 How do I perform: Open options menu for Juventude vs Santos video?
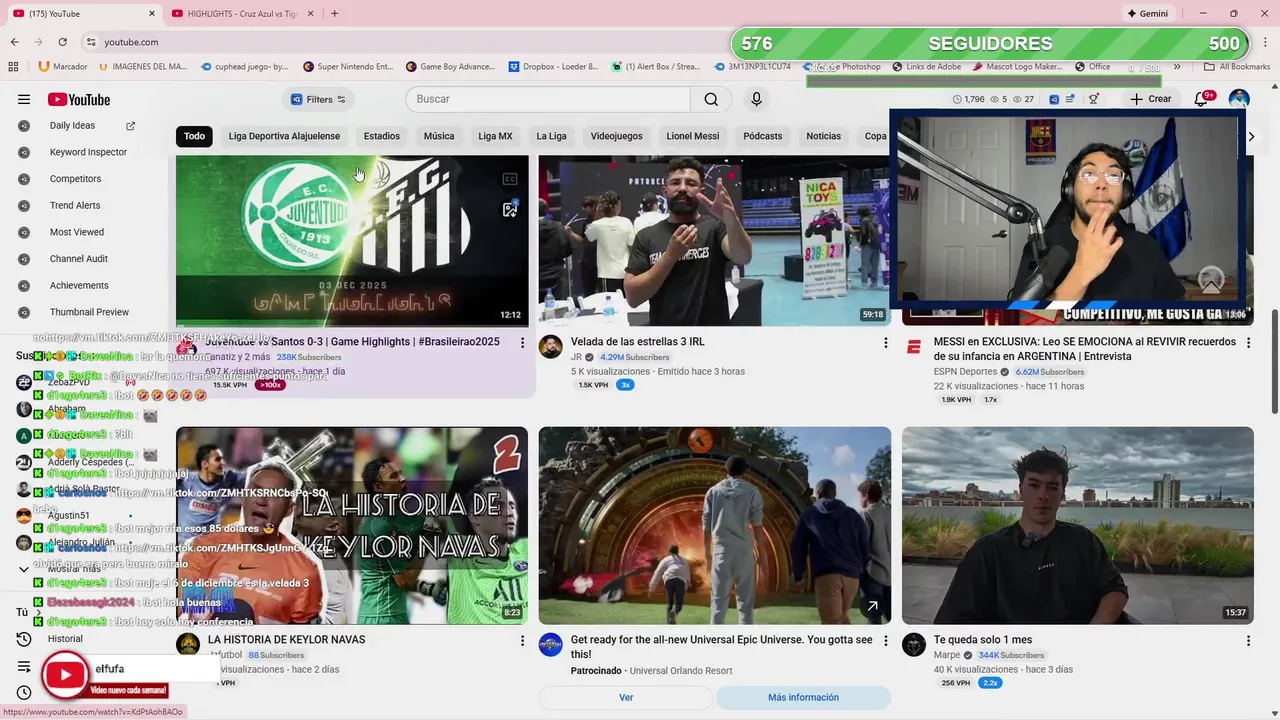click(x=522, y=342)
